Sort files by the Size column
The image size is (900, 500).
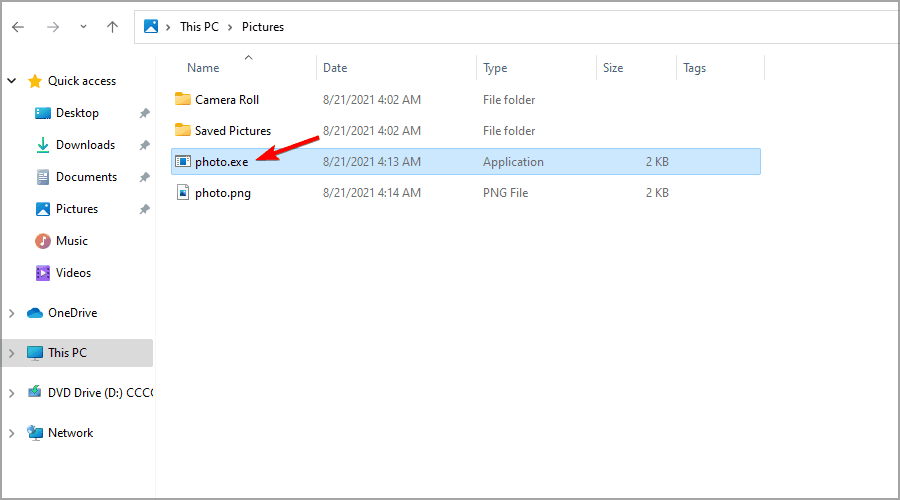coord(613,68)
